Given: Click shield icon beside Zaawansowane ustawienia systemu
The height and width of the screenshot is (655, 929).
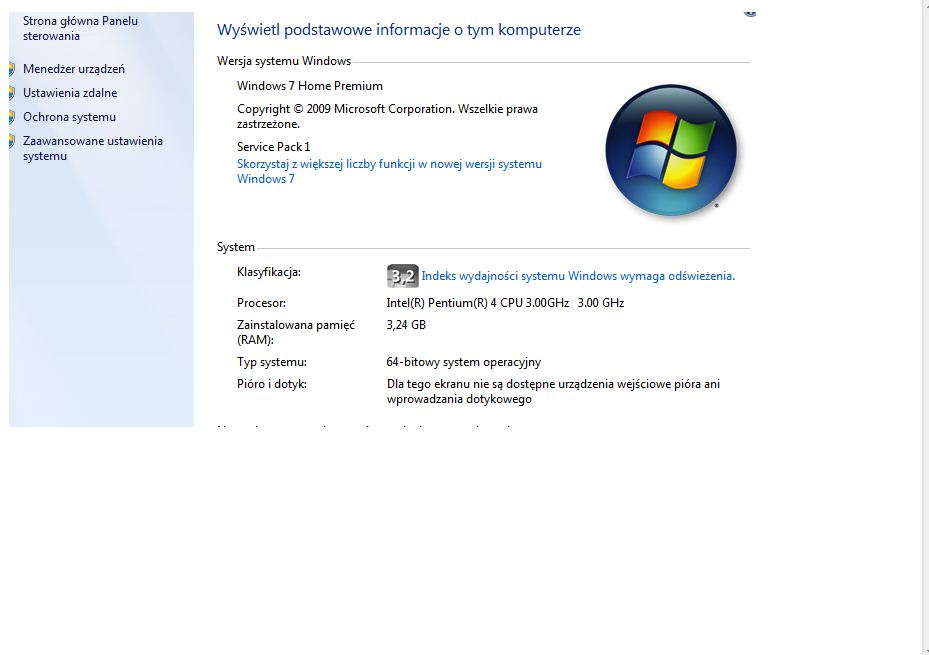Looking at the screenshot, I should point(12,141).
